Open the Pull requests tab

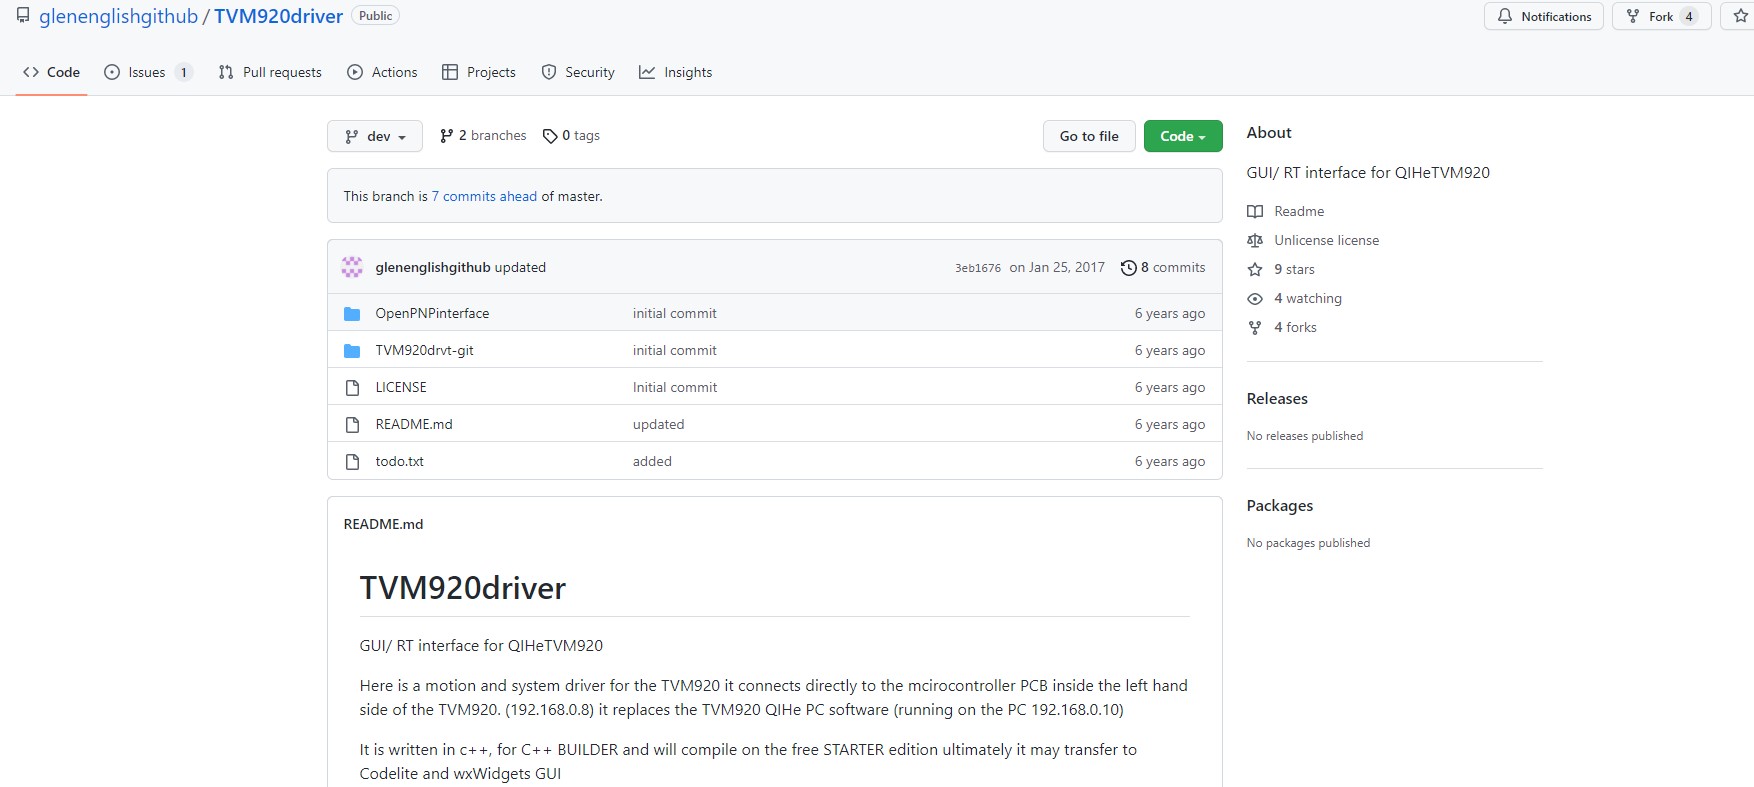(x=270, y=72)
